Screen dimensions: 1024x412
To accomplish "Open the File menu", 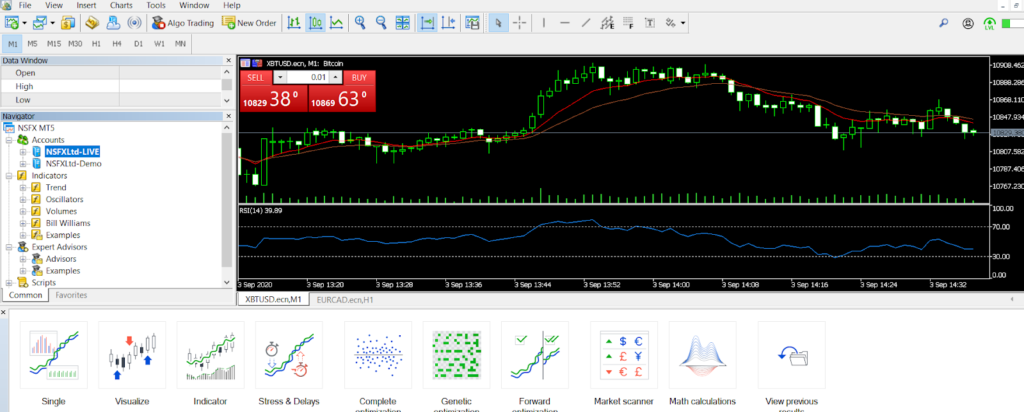I will [25, 5].
